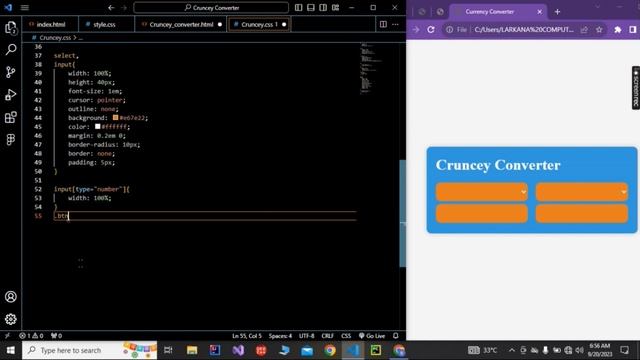The height and width of the screenshot is (360, 640).
Task: Start Go Live server
Action: [x=372, y=336]
